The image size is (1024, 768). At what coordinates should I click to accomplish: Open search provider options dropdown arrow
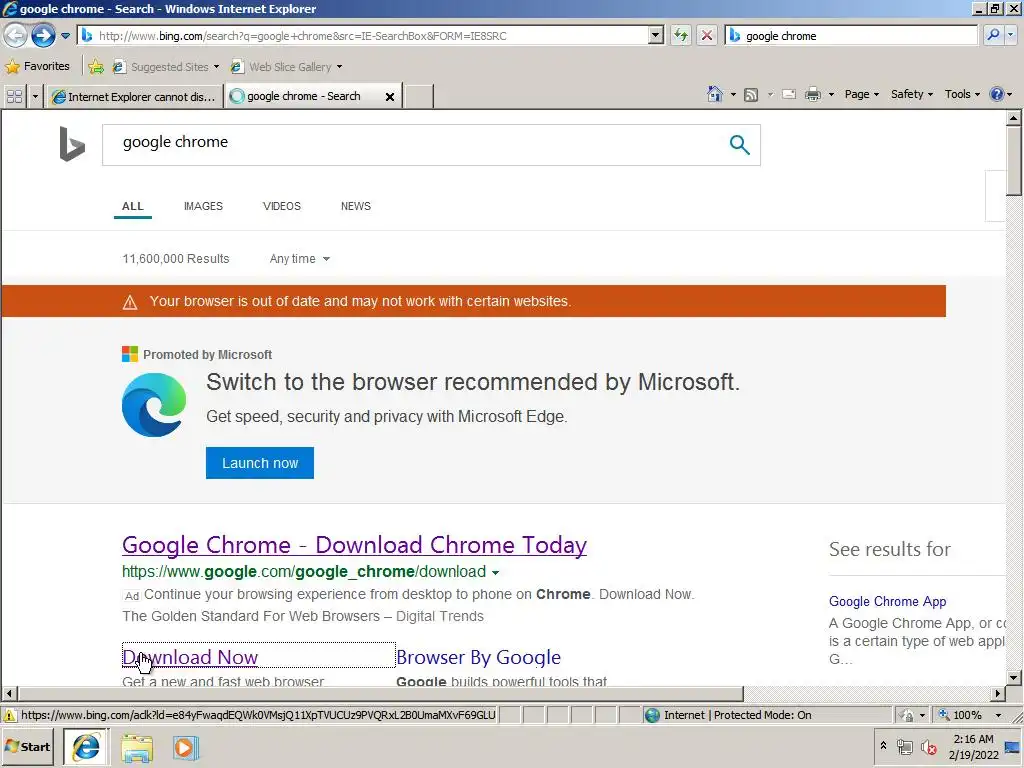1012,35
